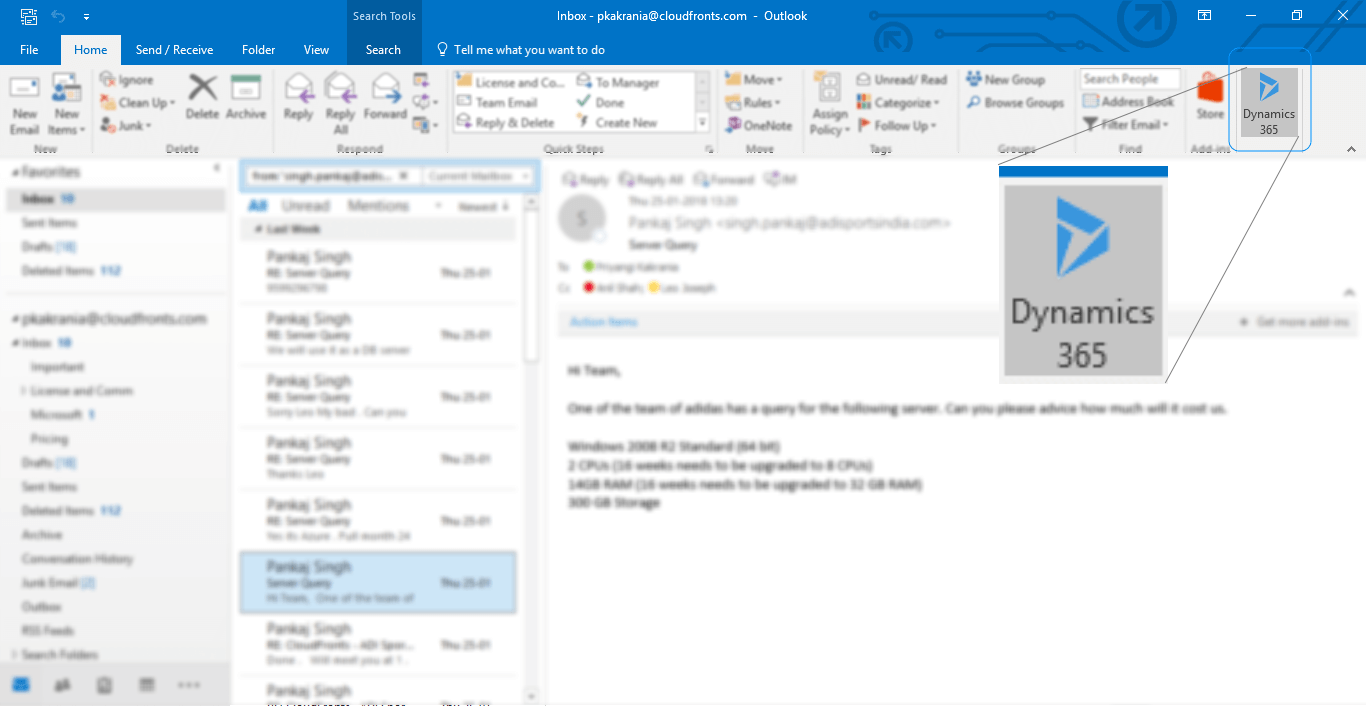Click the IM button in the reading pane
This screenshot has height=706, width=1366.
point(779,180)
